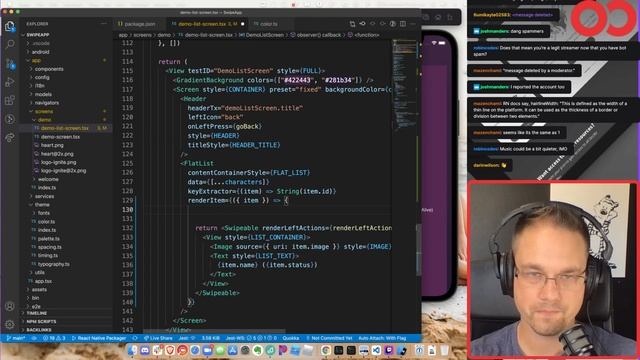Screen dimensions: 640x360
Task: Expand the NPM SCRIPTS section
Action: (x=41, y=322)
